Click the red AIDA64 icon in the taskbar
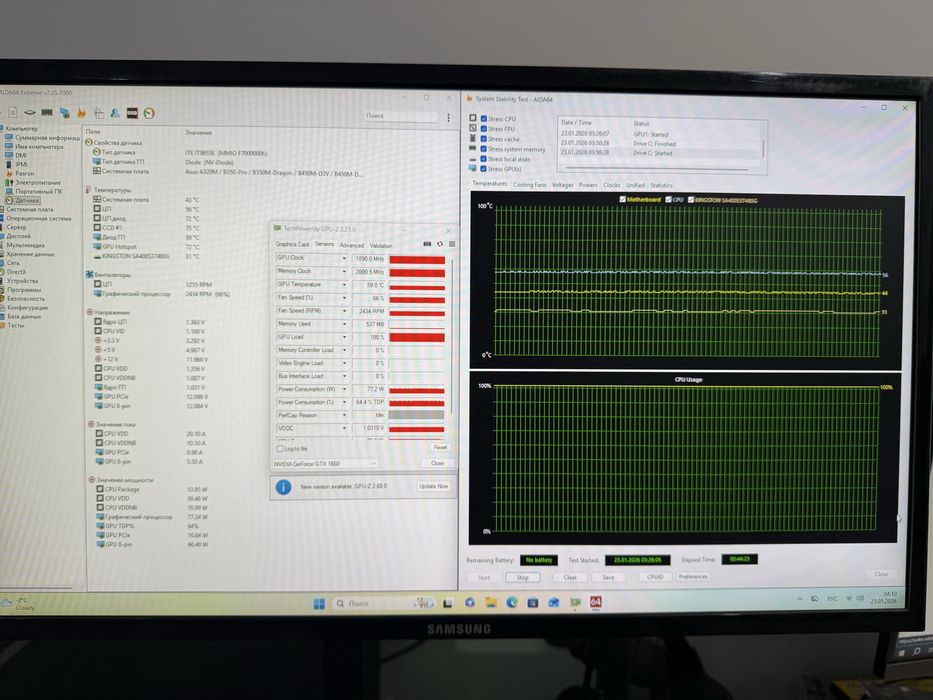Image resolution: width=933 pixels, height=700 pixels. [596, 602]
